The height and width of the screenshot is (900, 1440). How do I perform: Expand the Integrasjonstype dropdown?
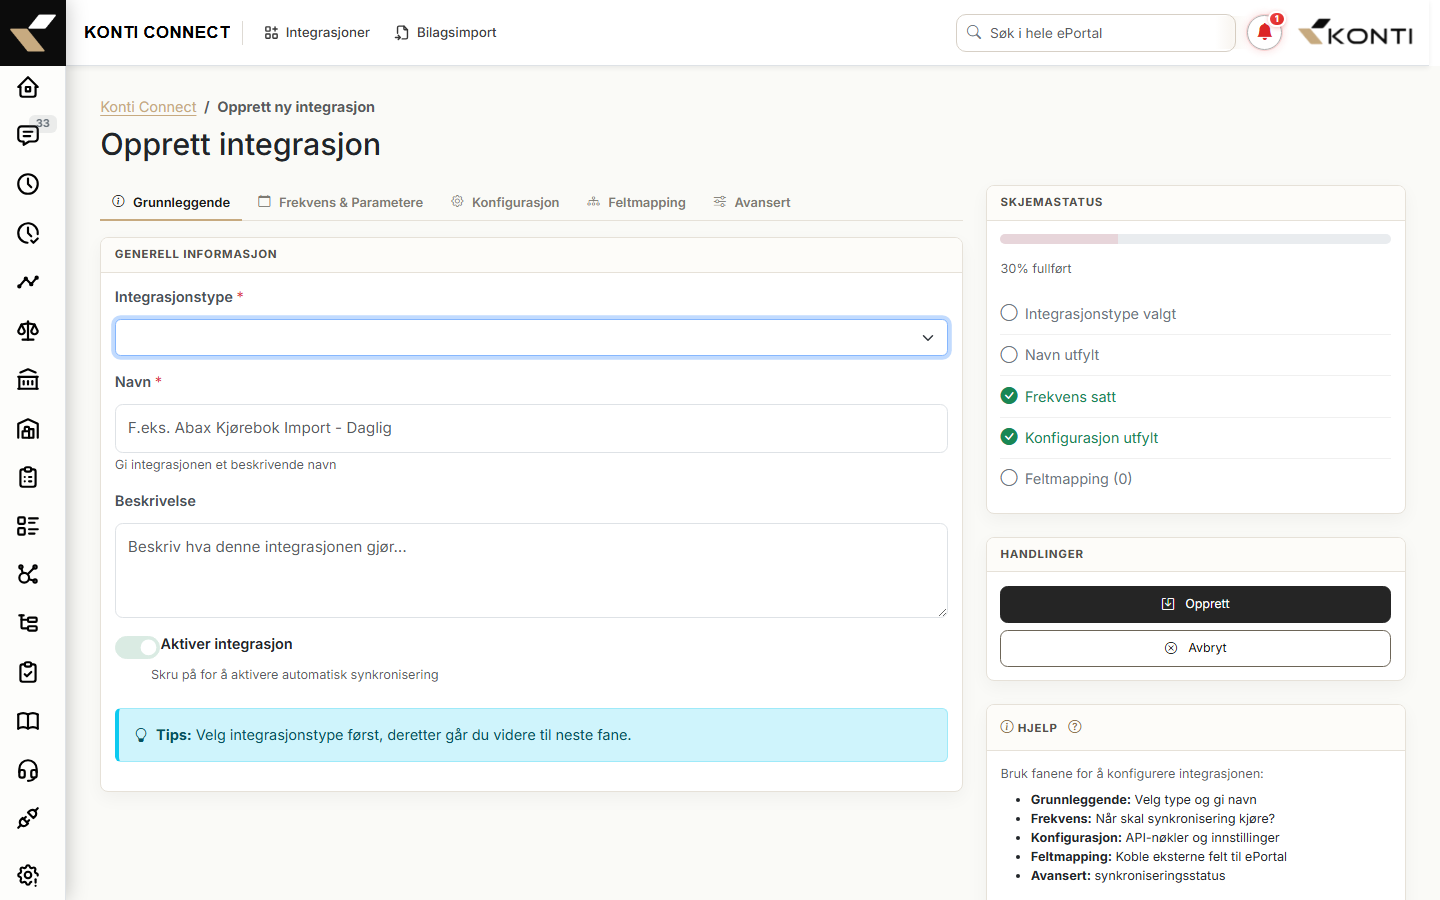click(x=531, y=338)
